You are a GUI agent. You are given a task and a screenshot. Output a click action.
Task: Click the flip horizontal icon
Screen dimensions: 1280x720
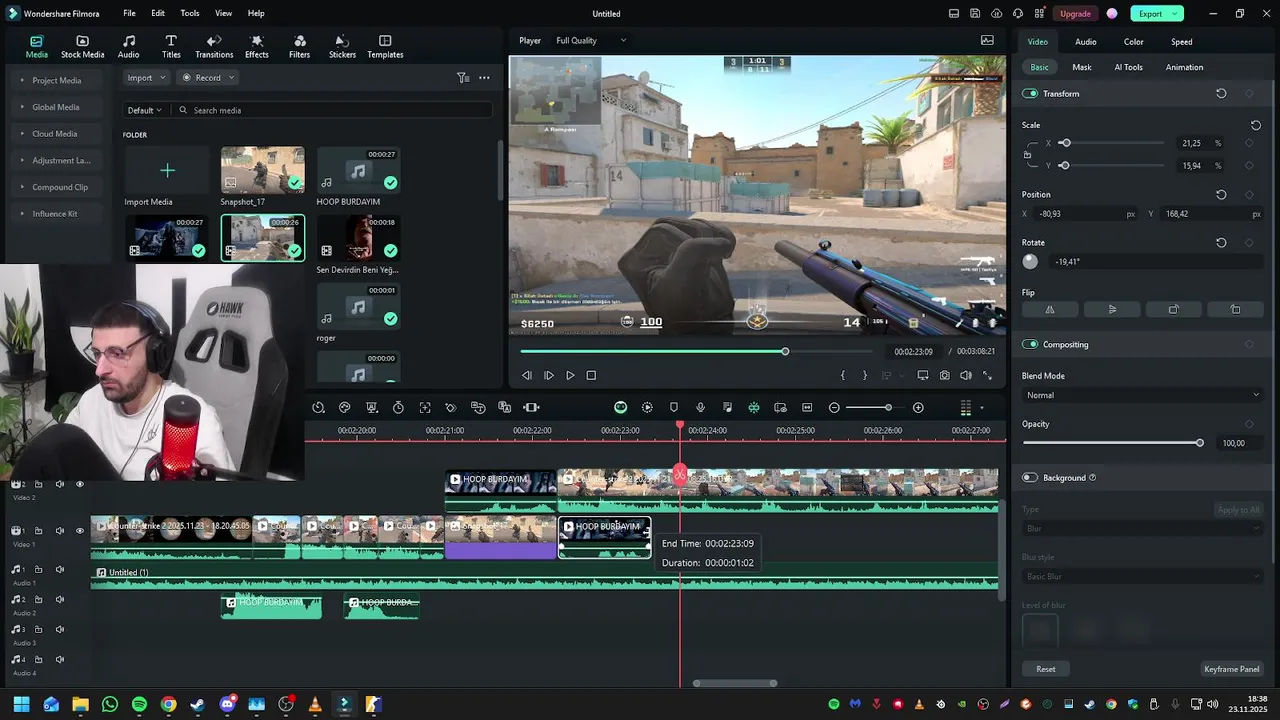click(1050, 309)
